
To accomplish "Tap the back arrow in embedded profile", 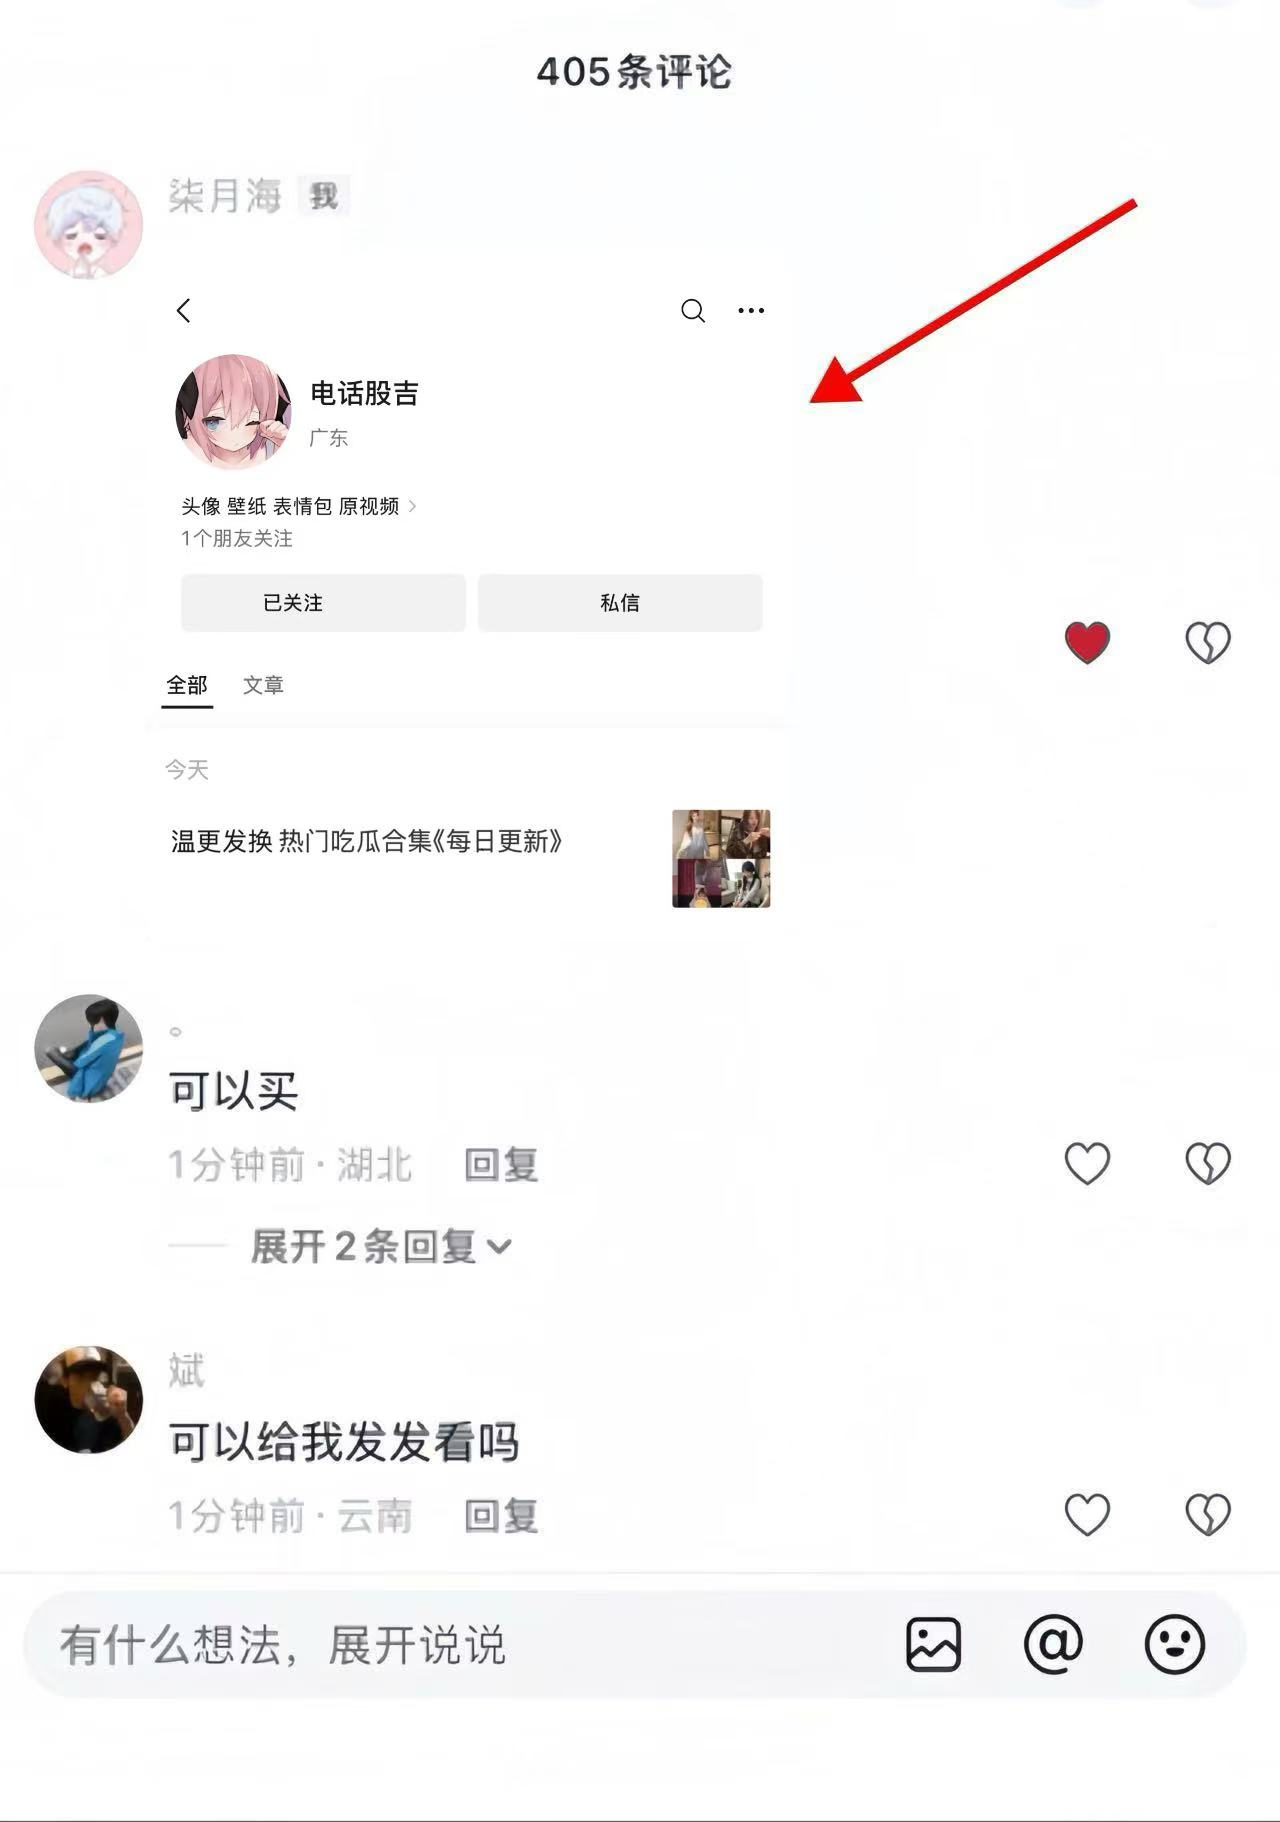I will point(183,311).
